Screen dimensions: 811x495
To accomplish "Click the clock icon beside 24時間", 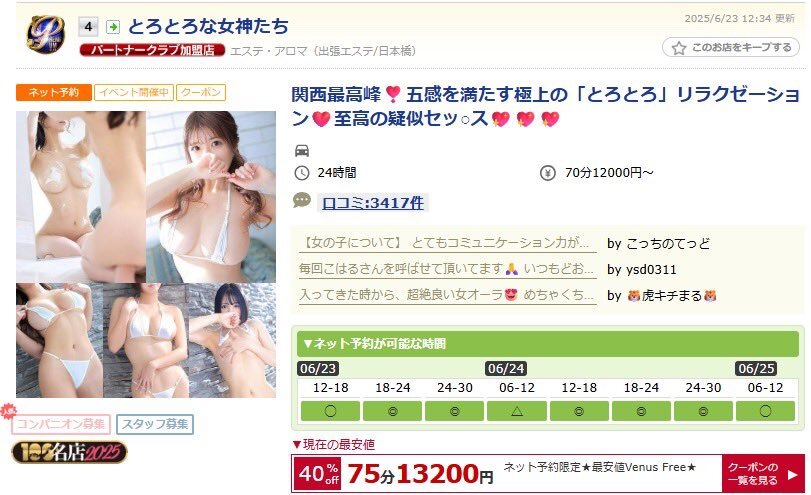I will [x=302, y=173].
